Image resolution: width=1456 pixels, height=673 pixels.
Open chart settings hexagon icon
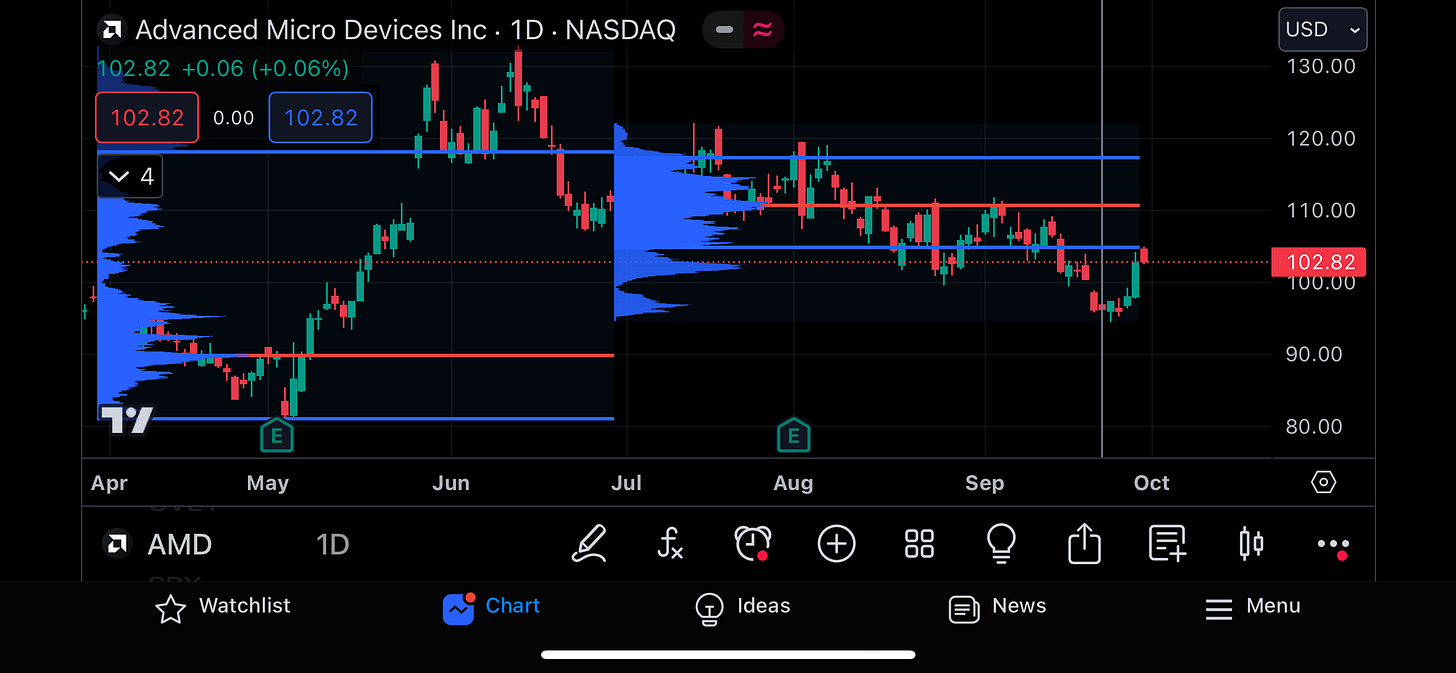1323,483
